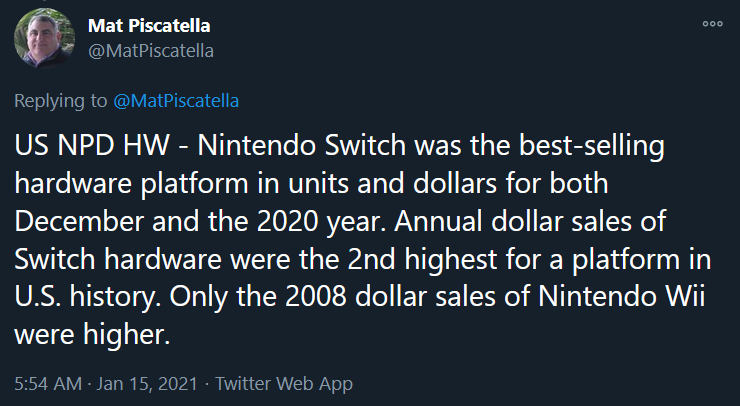Open the more options three-dot menu
The width and height of the screenshot is (740, 406).
coord(712,24)
